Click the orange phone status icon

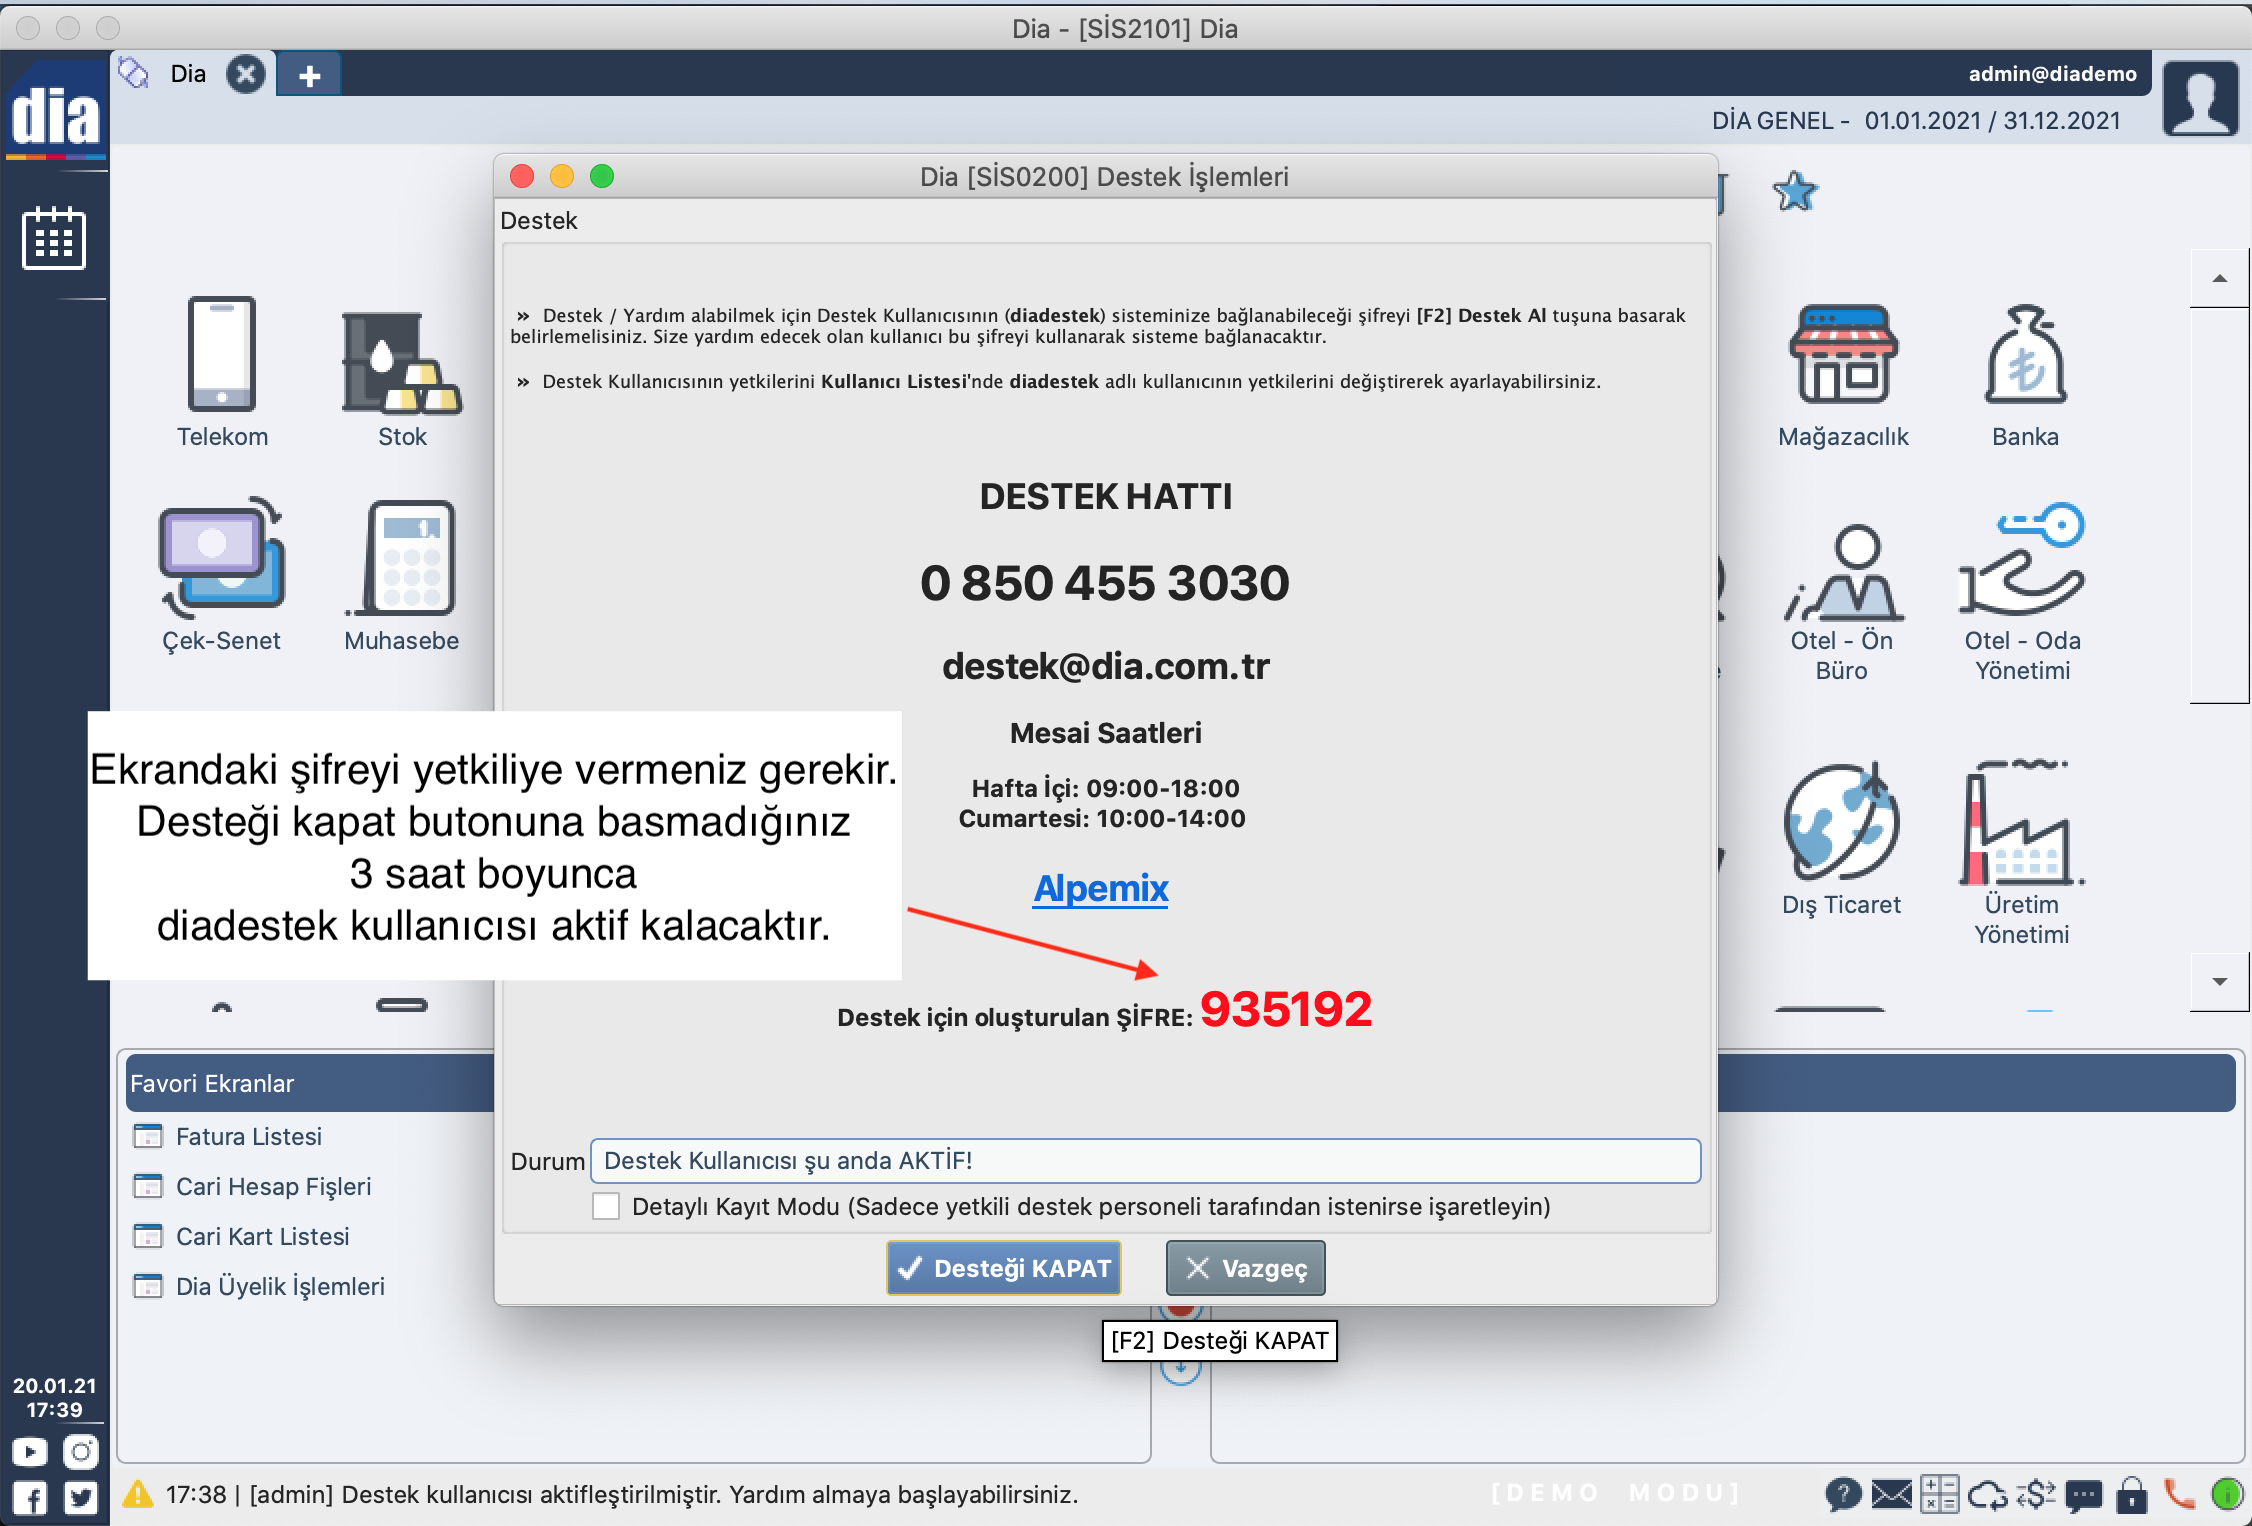pos(2178,1494)
